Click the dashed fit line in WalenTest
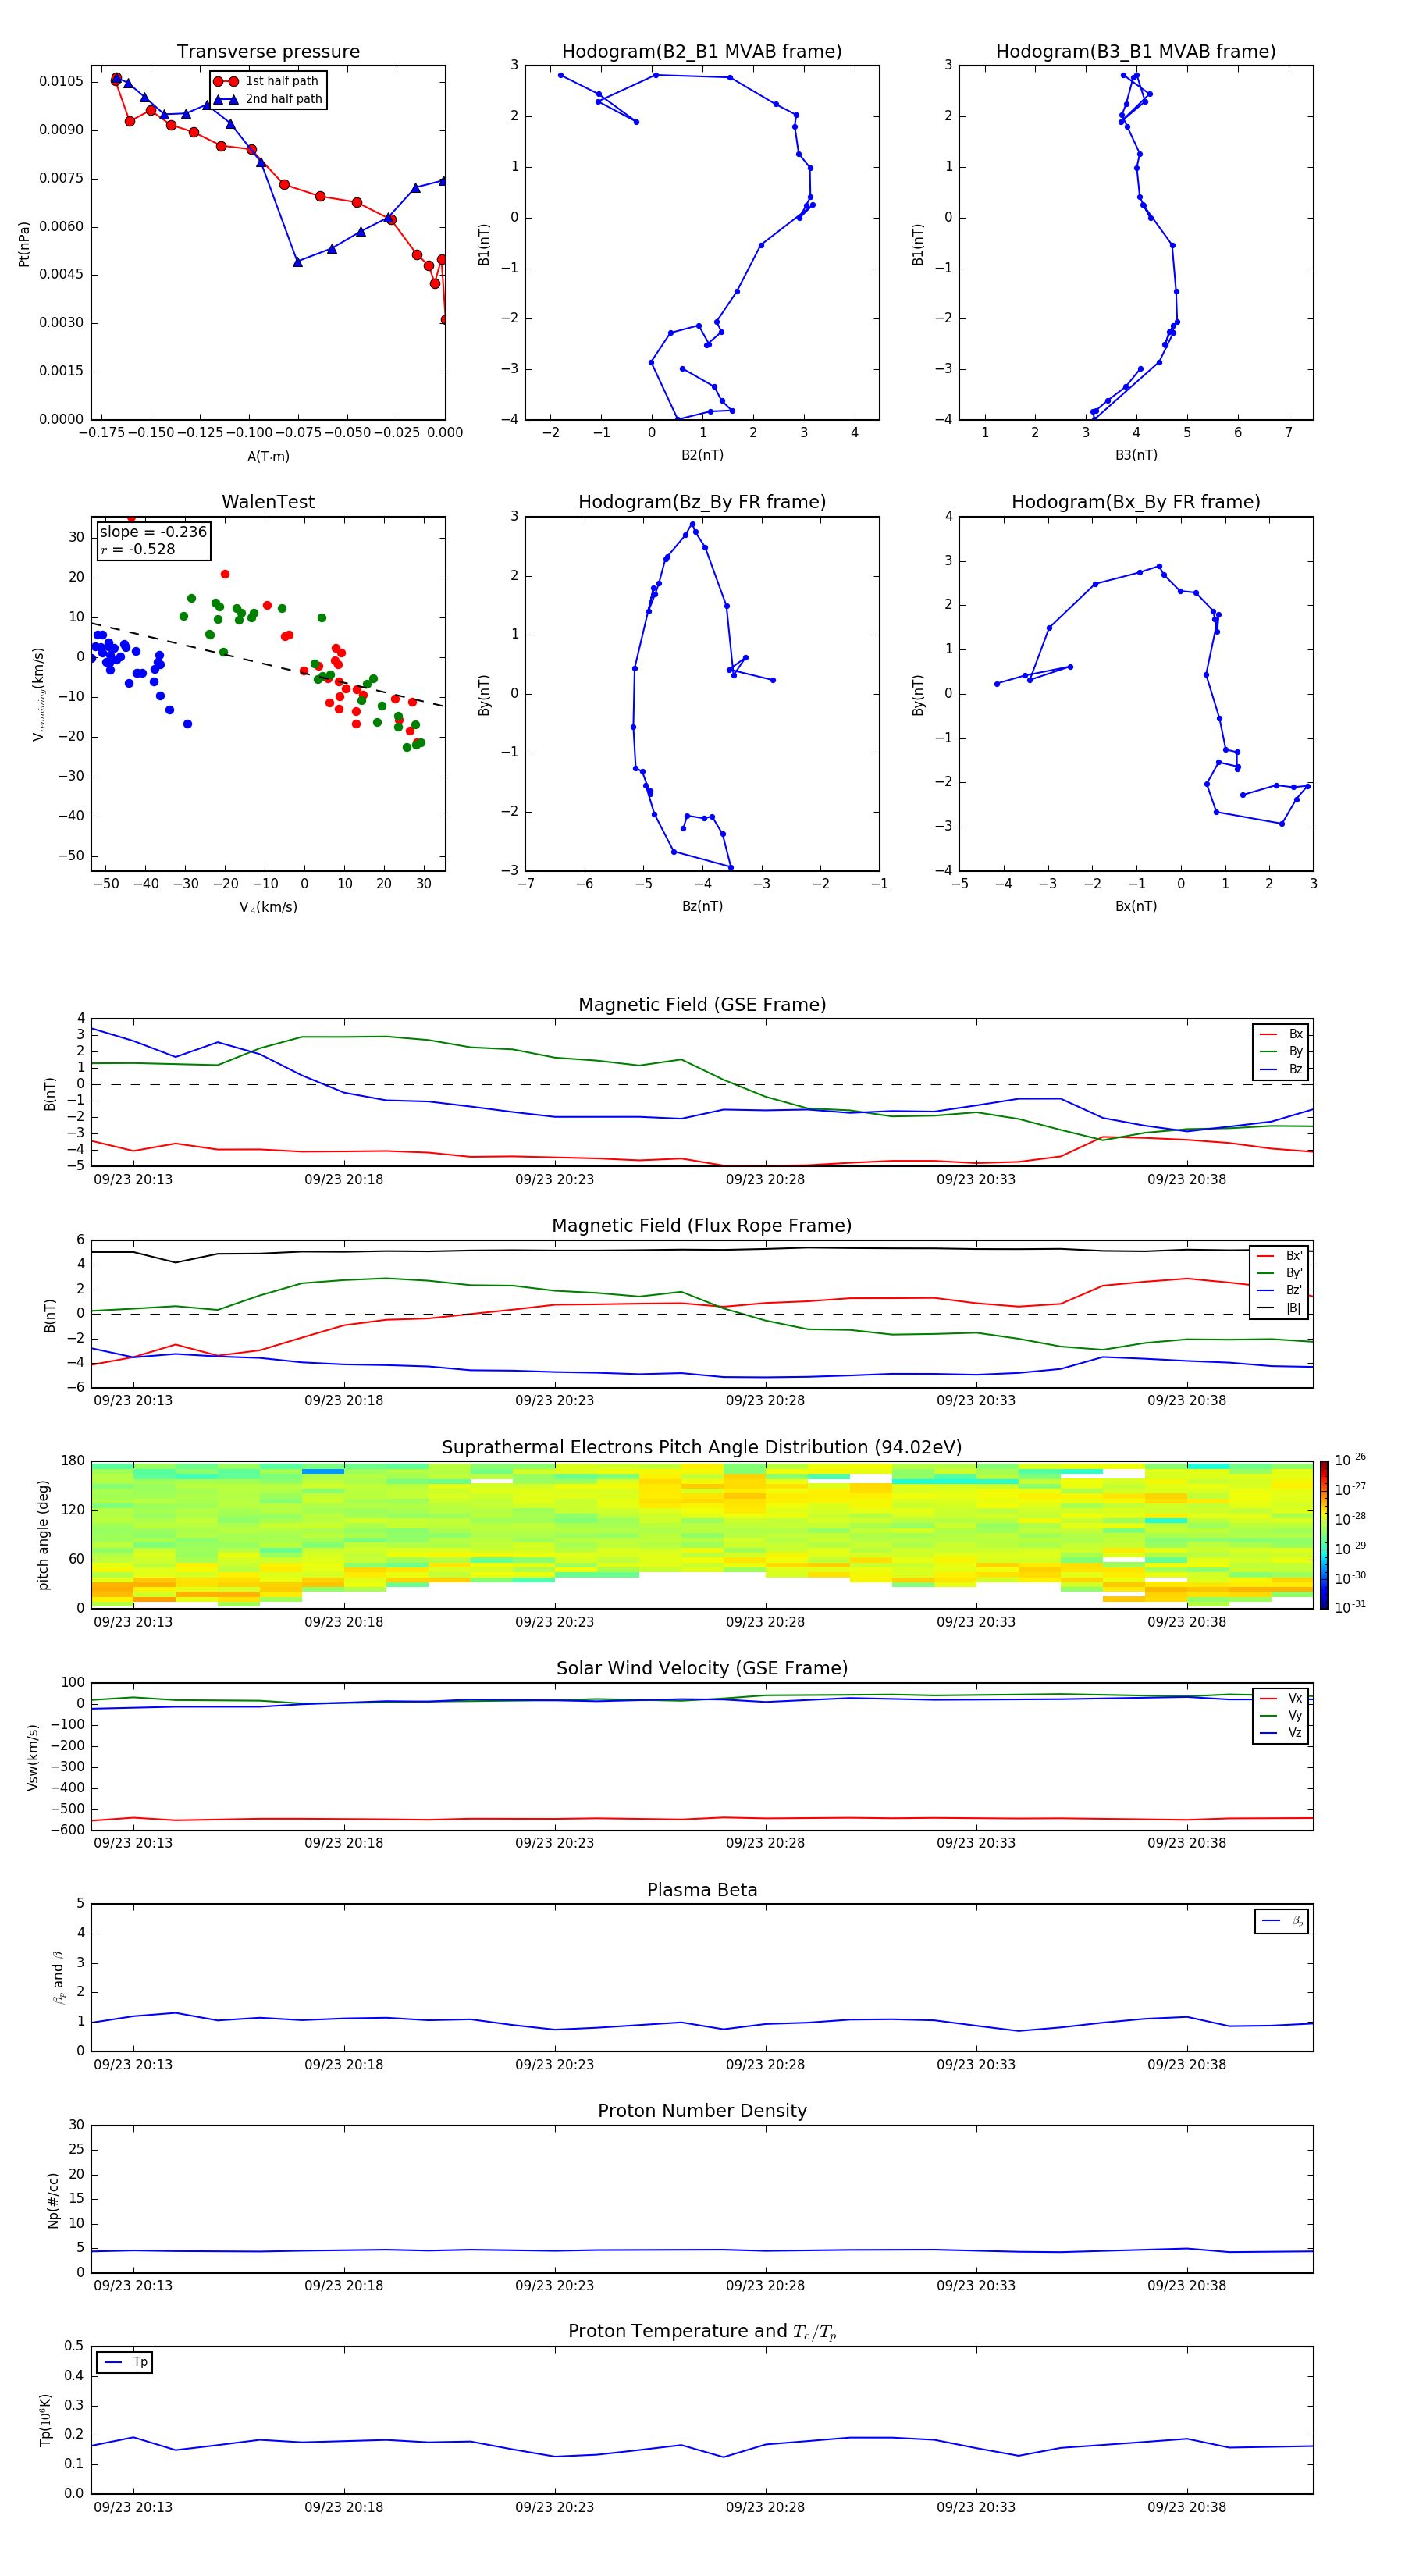 267,664
